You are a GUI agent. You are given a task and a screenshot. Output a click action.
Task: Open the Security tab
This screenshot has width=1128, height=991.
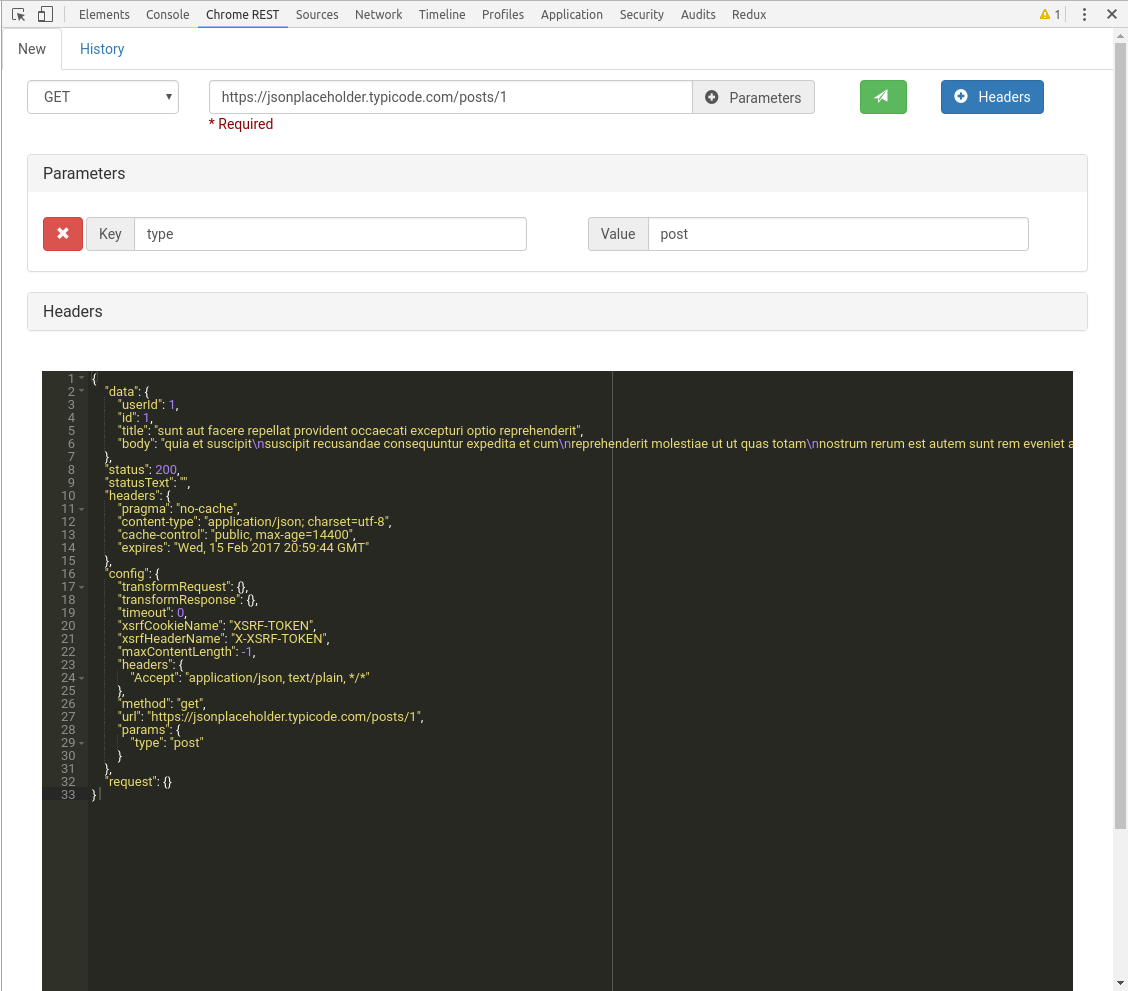[642, 14]
